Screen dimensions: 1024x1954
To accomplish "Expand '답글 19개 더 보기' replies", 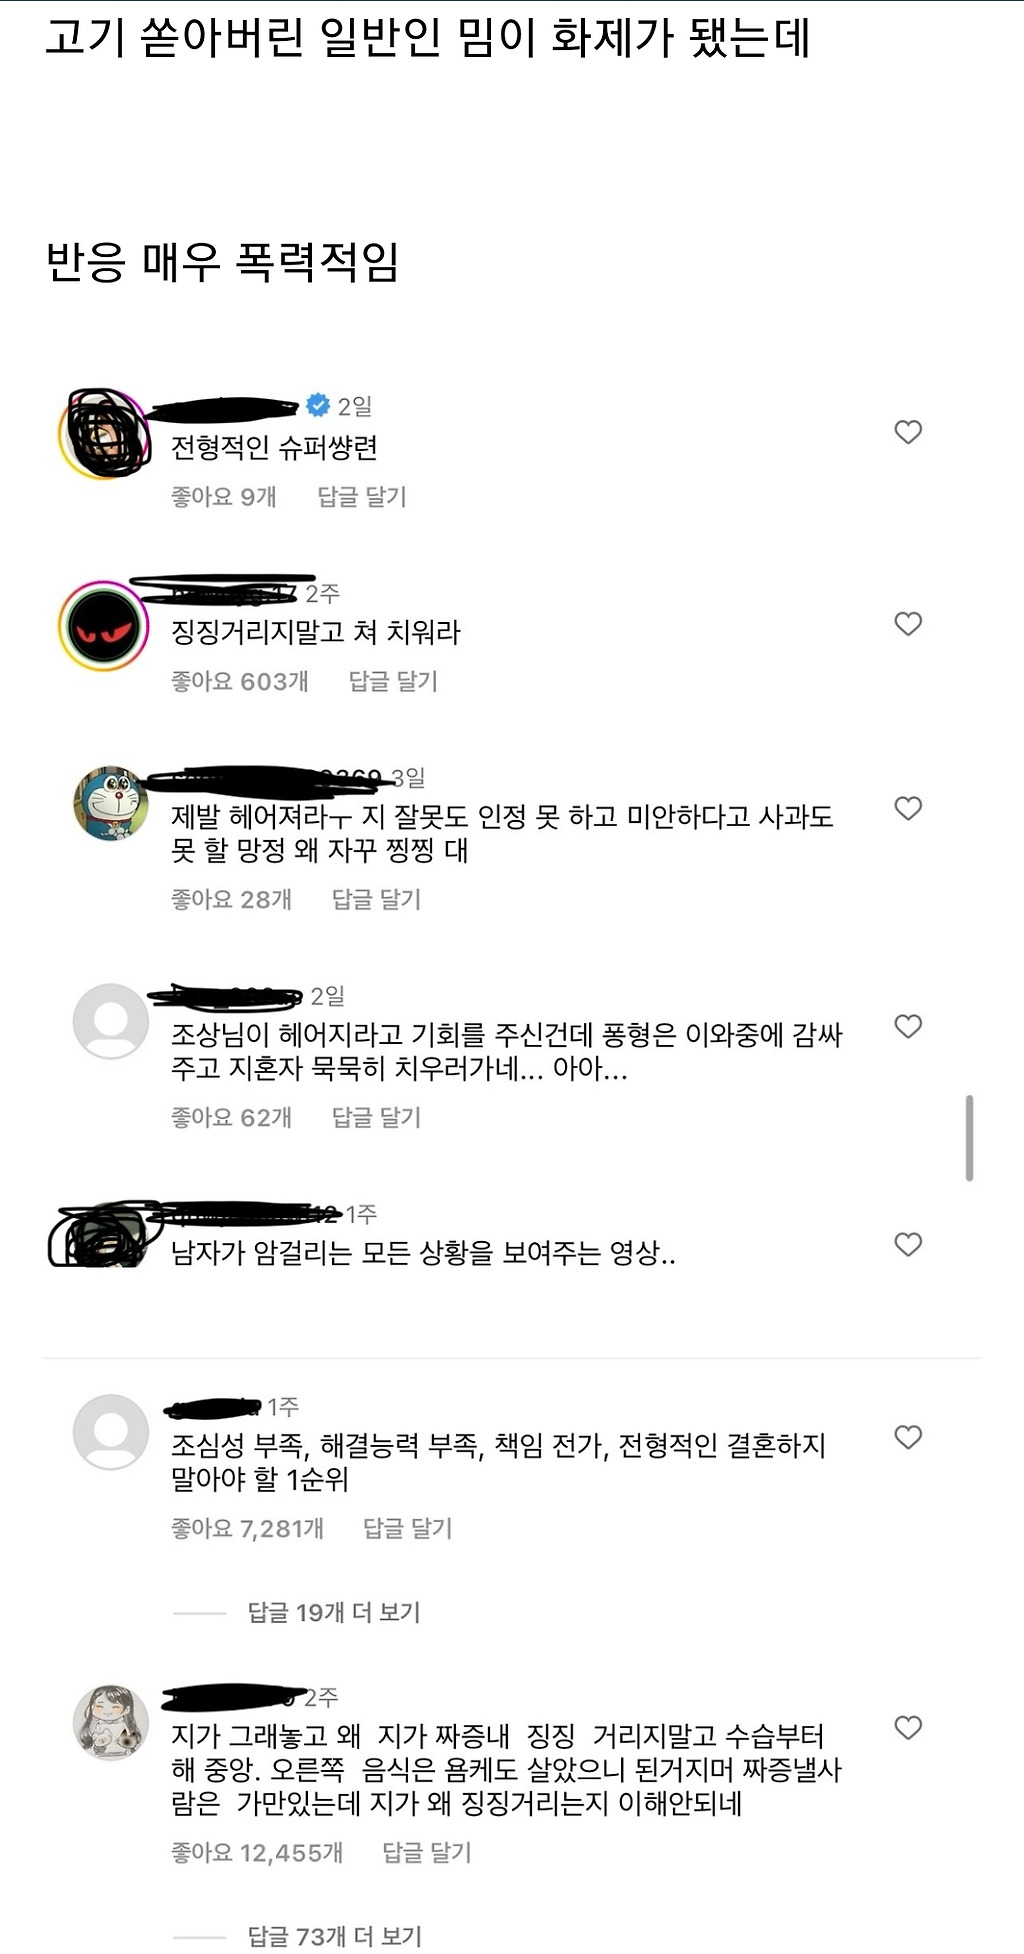I will pyautogui.click(x=334, y=1612).
